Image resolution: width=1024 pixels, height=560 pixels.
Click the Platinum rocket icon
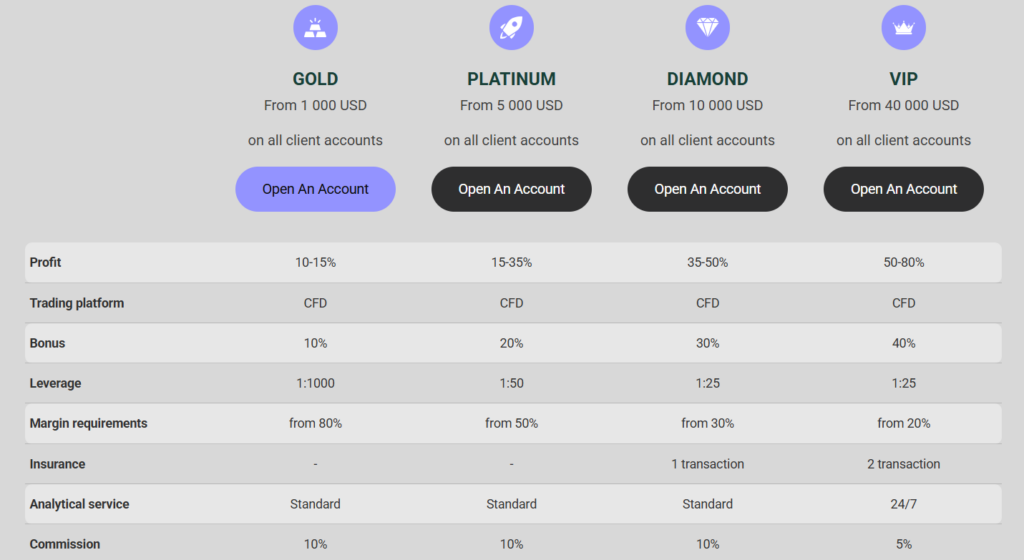511,28
